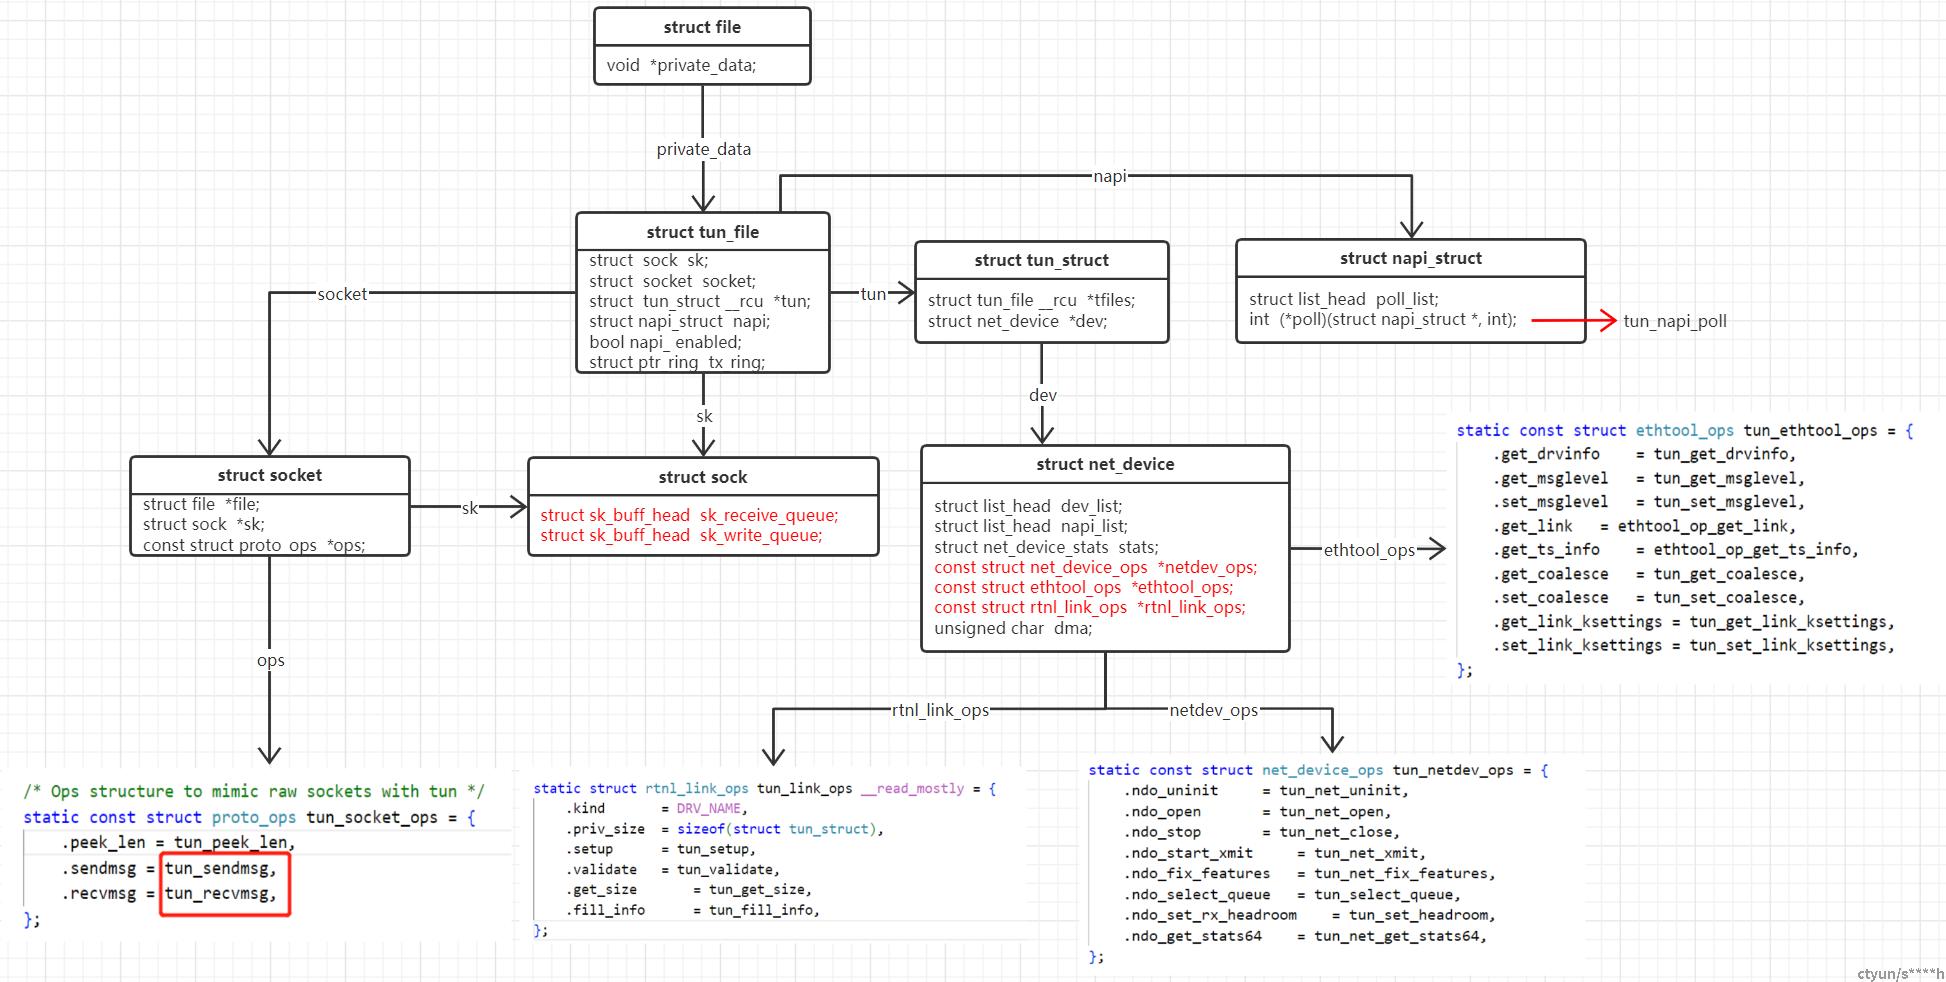Click 'struct tun_struct __rcu *tun;' field
1946x982 pixels.
[700, 301]
